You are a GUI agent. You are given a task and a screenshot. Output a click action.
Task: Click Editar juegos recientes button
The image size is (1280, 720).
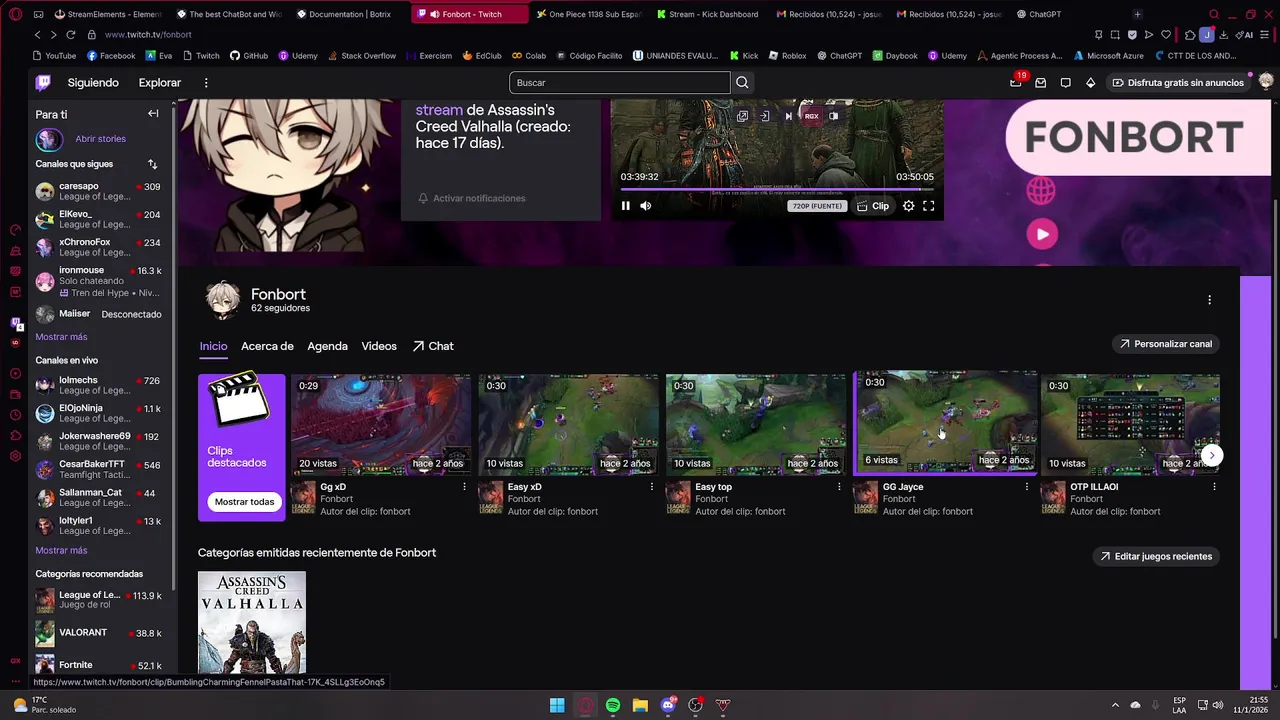1156,556
